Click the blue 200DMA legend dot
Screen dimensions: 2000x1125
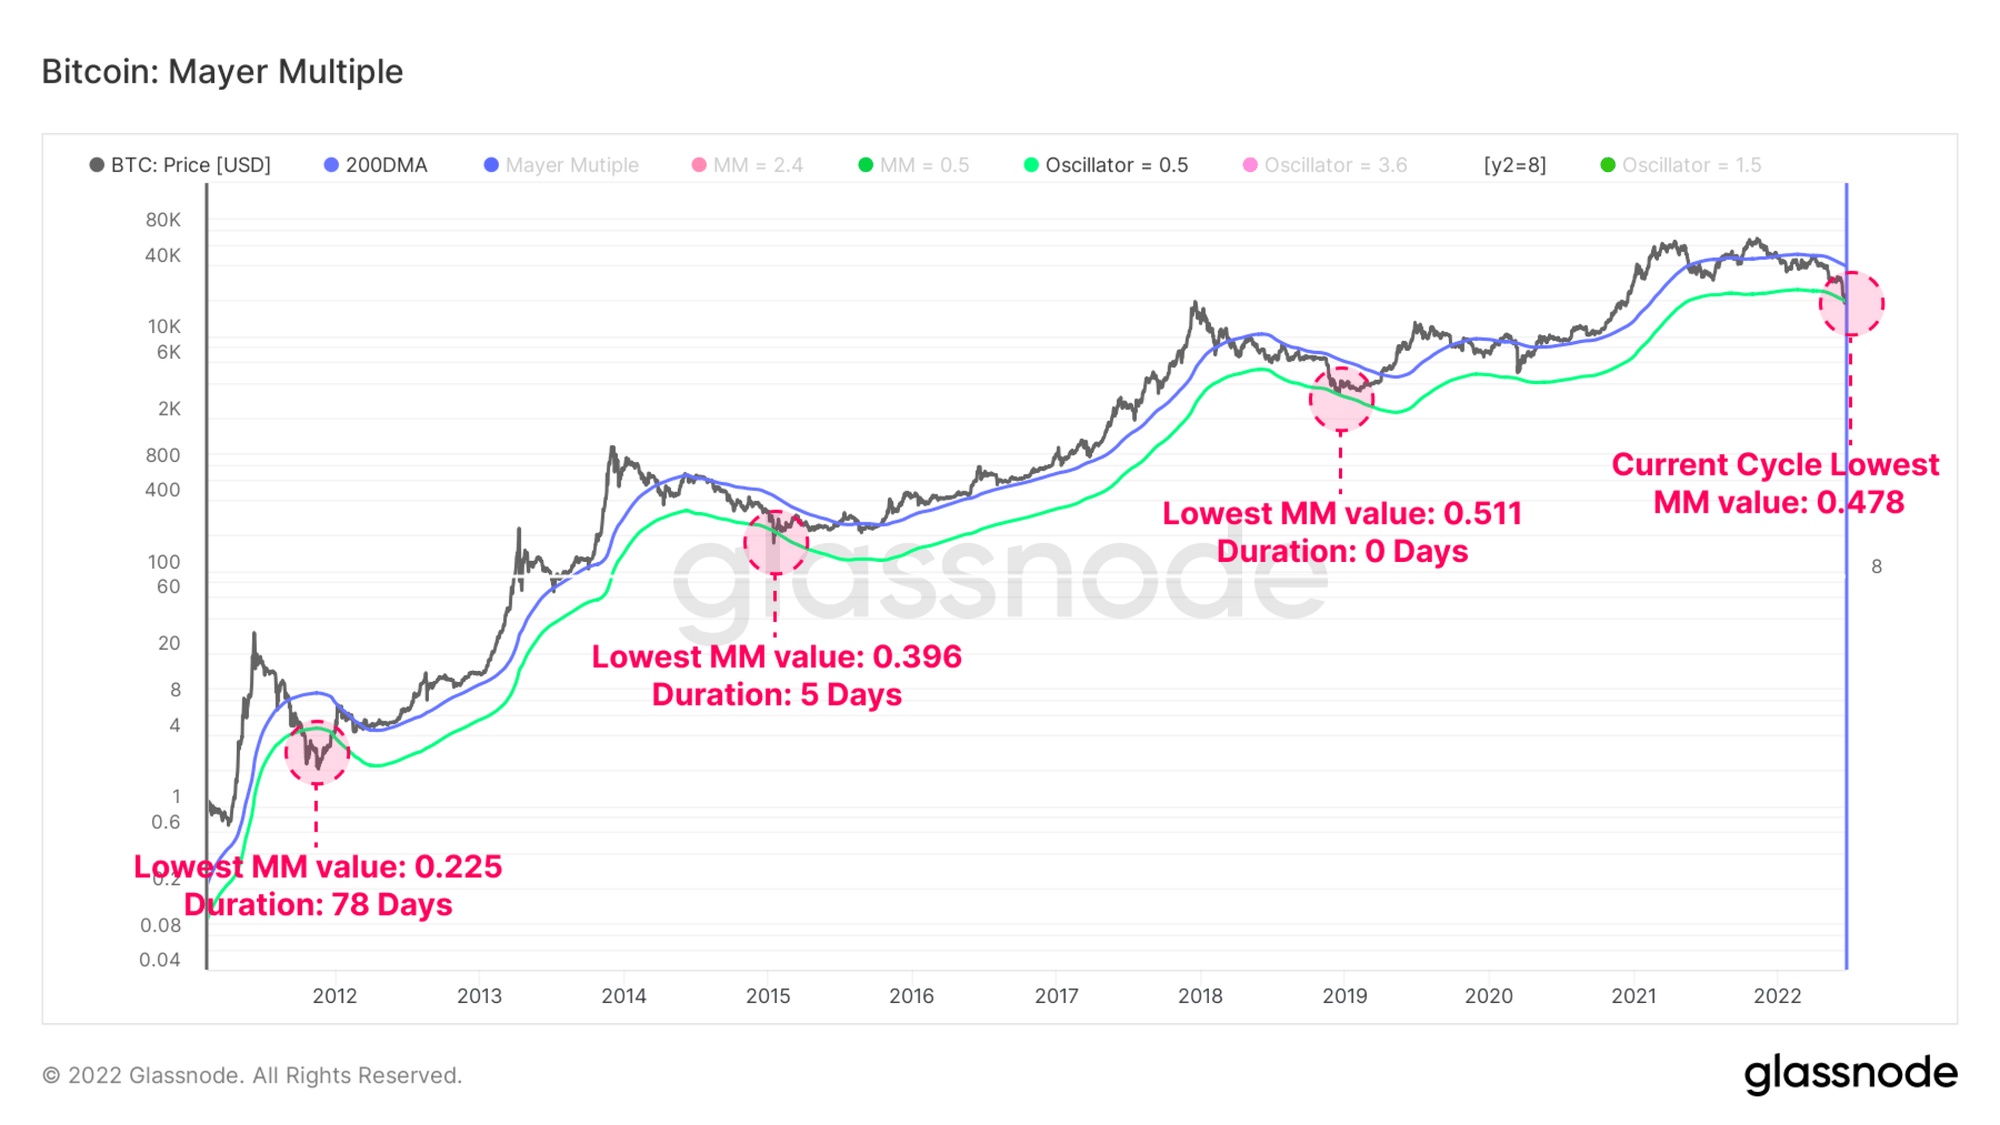[332, 165]
